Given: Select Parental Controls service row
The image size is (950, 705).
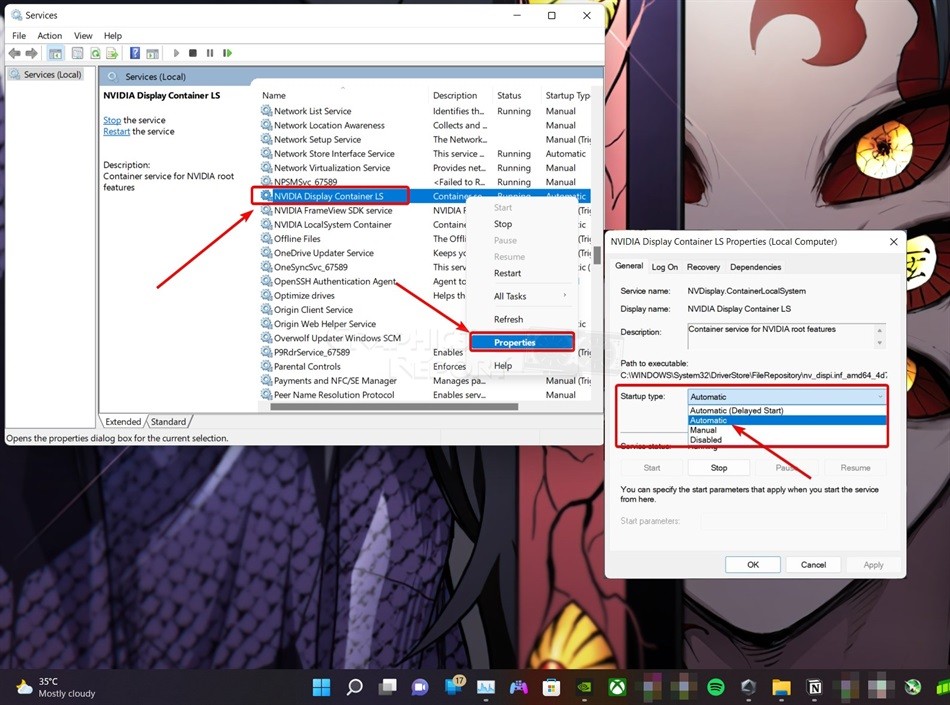Looking at the screenshot, I should (364, 366).
